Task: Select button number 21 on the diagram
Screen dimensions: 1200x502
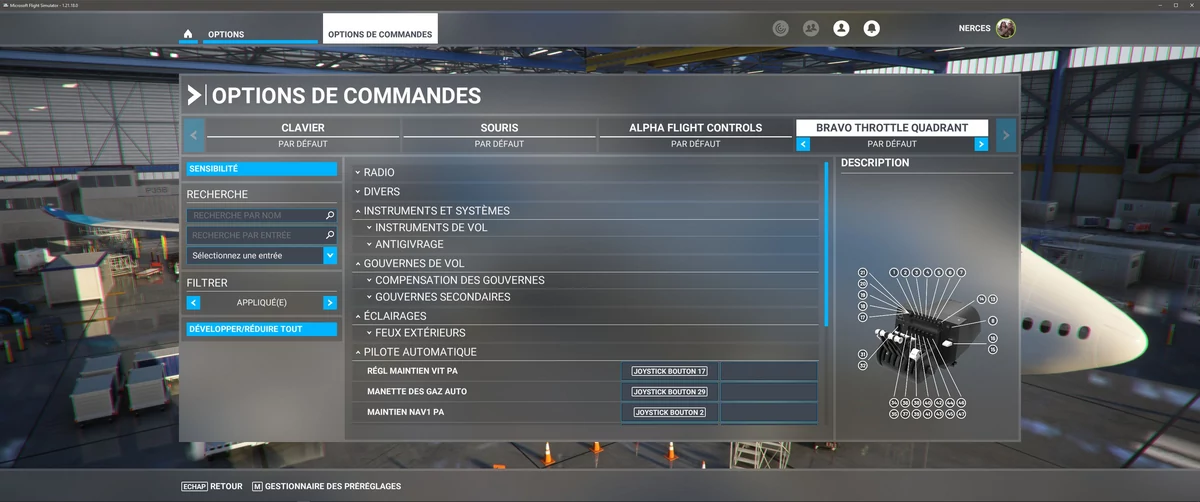Action: coord(863,272)
